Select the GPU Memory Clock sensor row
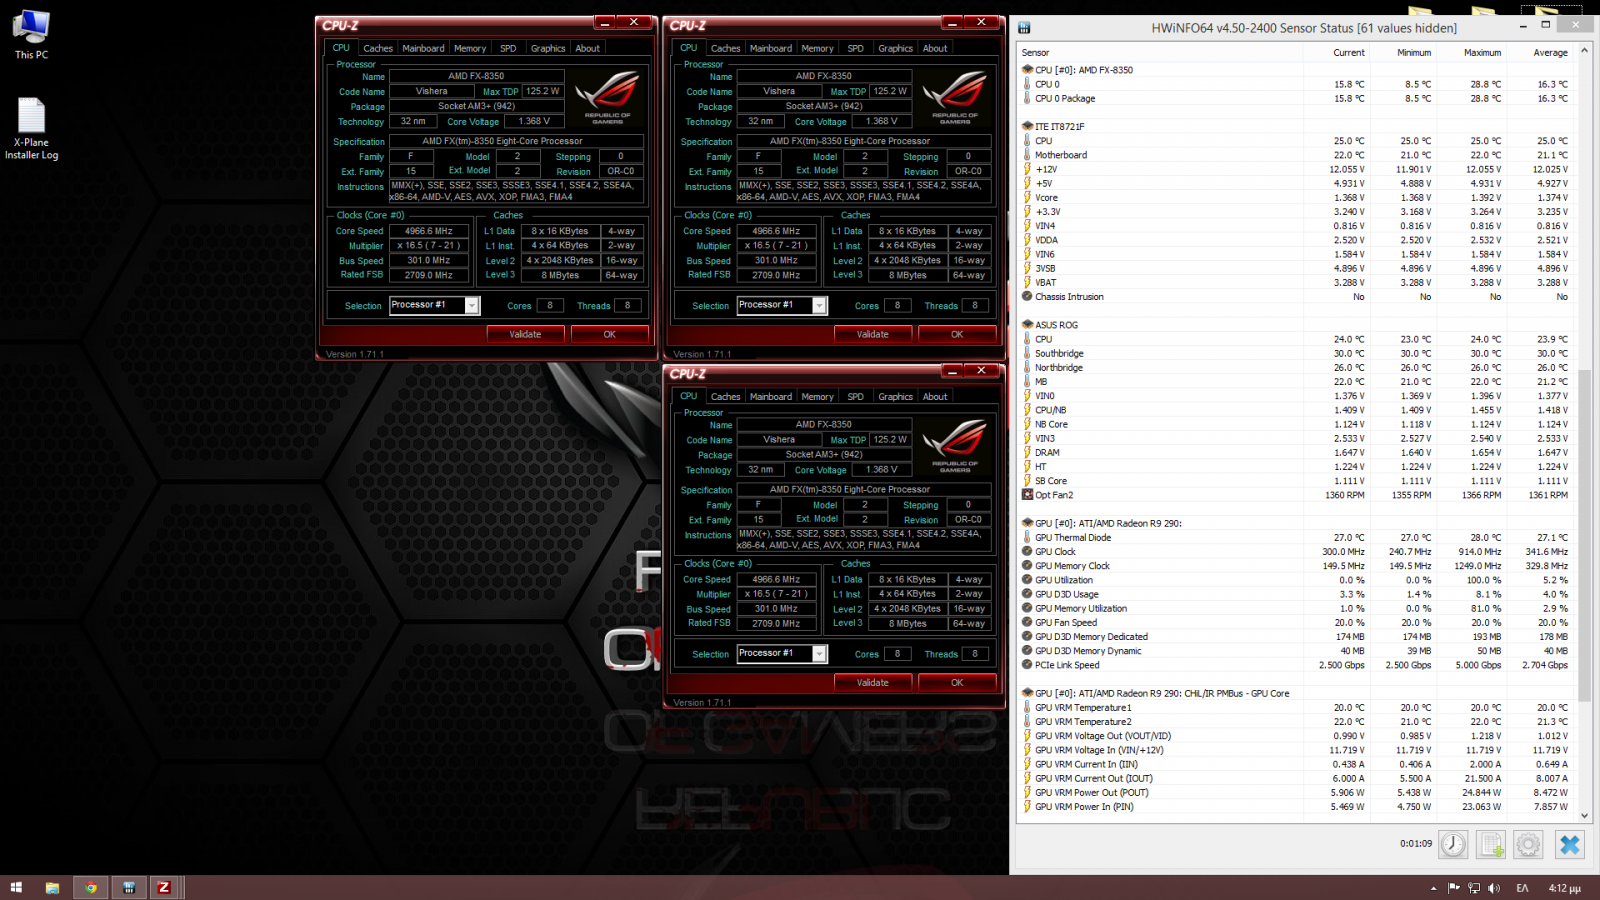The image size is (1600, 900). 1295,566
